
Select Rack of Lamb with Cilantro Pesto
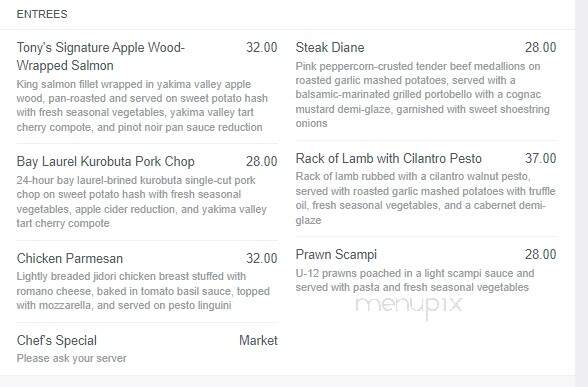388,159
